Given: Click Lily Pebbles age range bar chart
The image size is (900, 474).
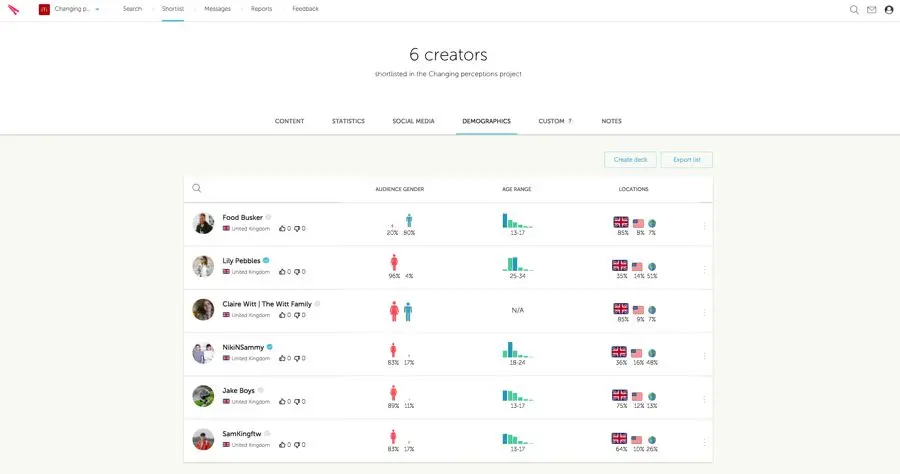Looking at the screenshot, I should coord(517,266).
